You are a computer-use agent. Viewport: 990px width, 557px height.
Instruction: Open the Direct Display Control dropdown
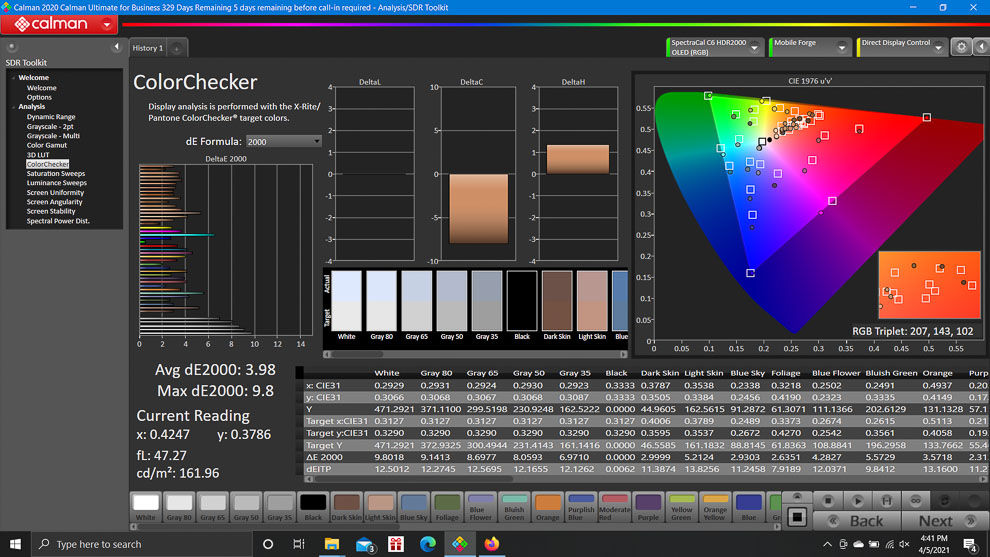pos(938,48)
